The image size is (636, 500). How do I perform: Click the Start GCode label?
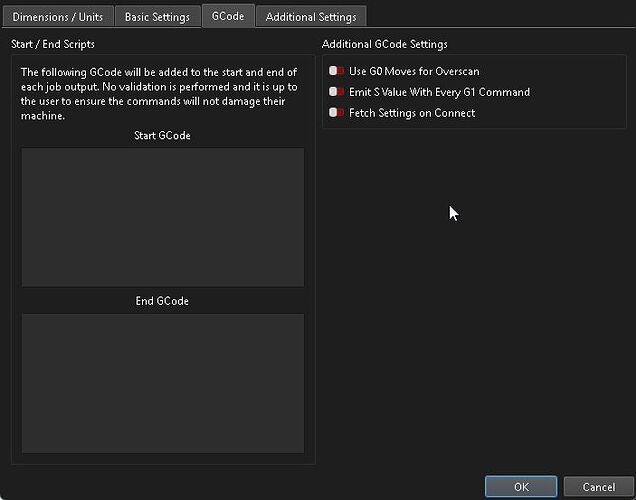(162, 135)
